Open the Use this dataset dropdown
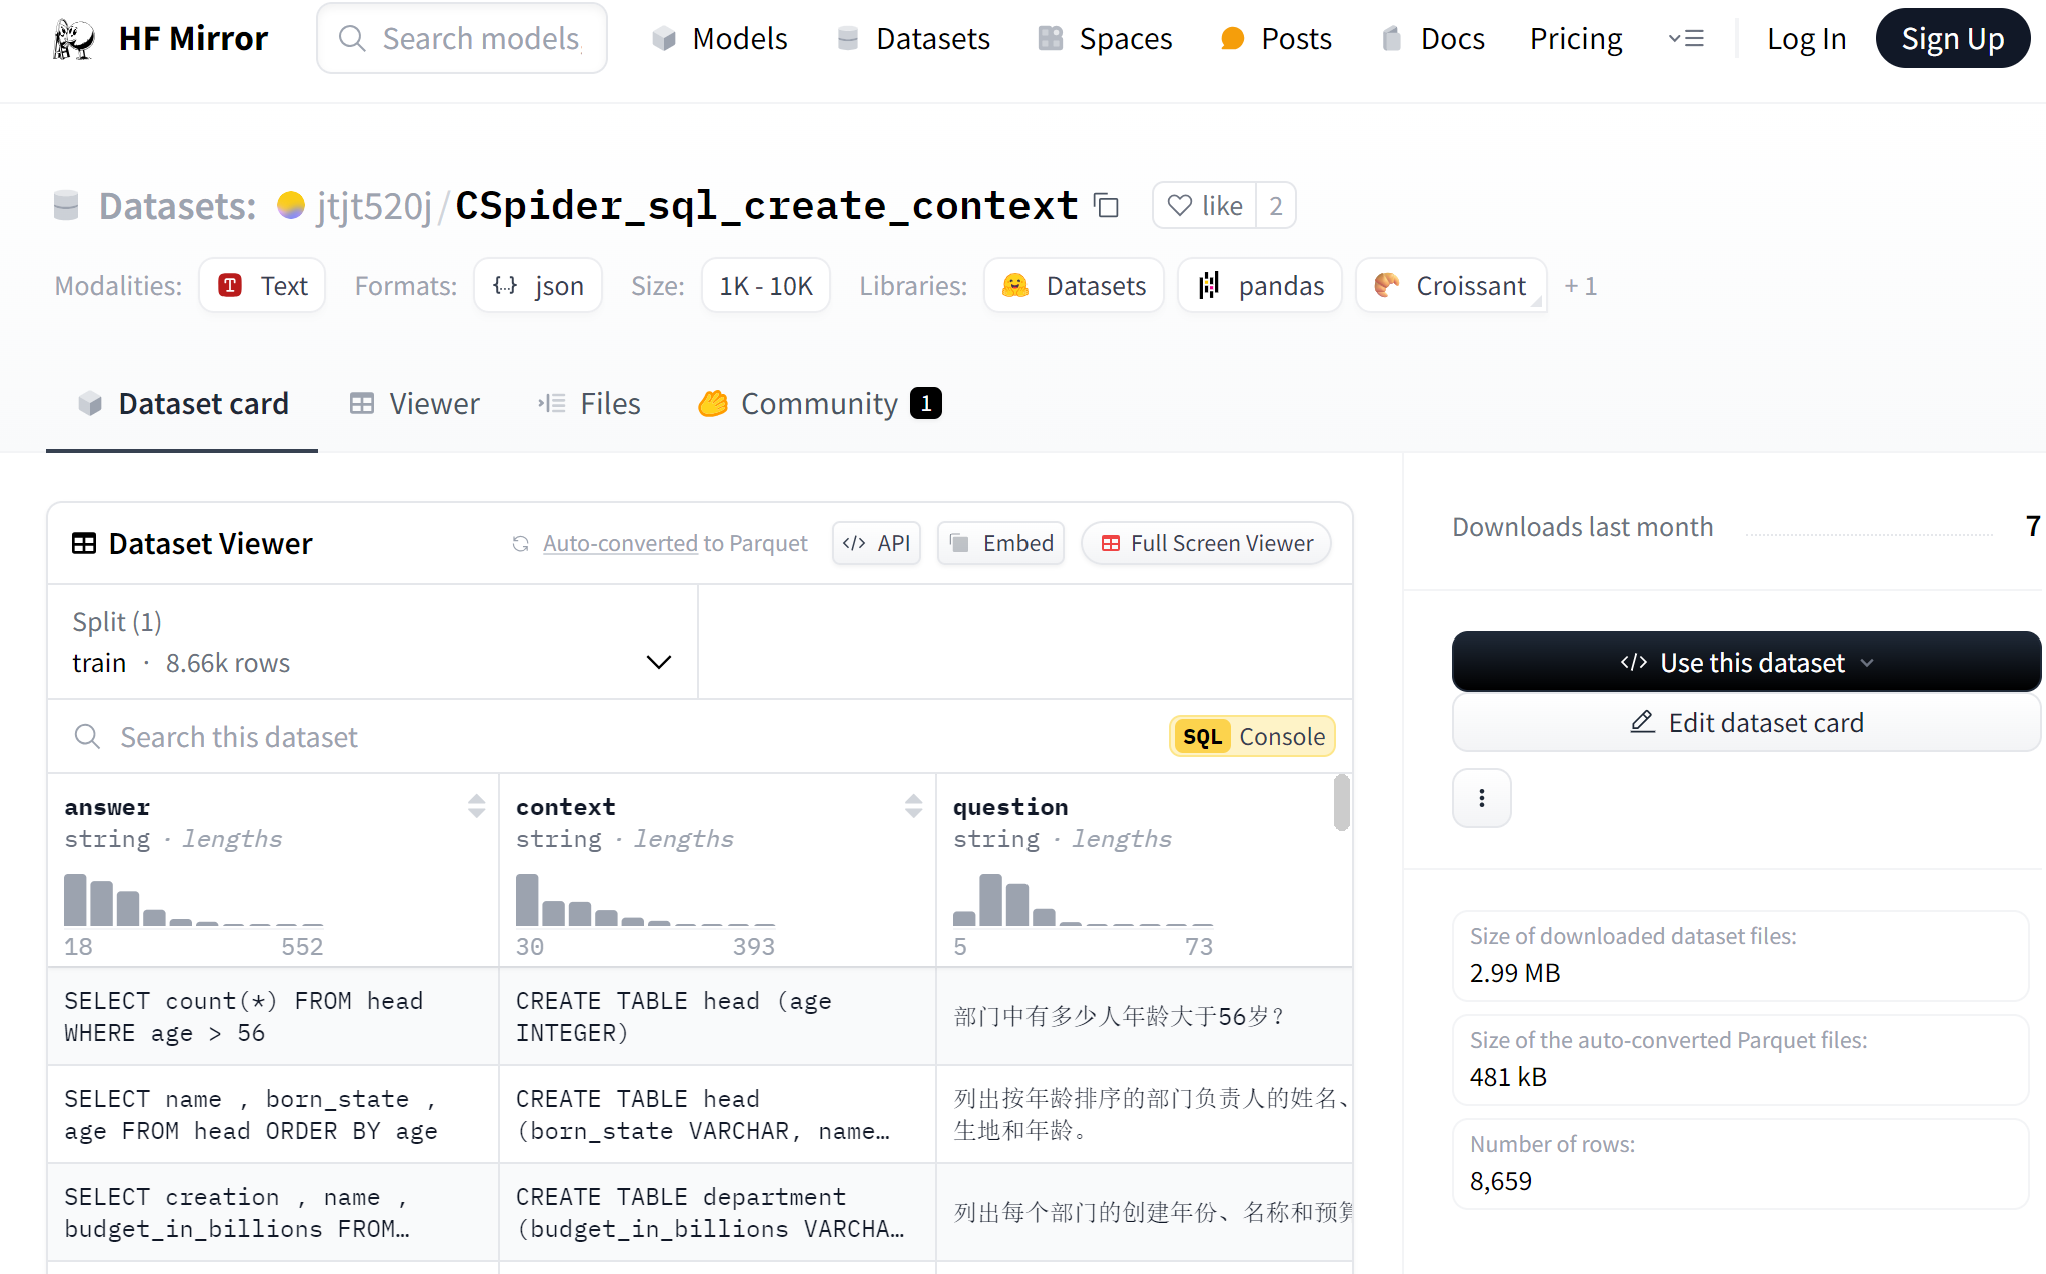 tap(1746, 662)
